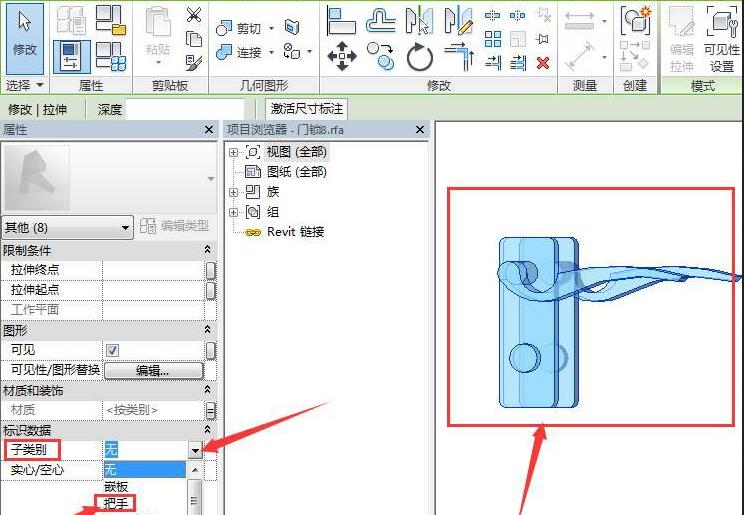Click the Pin tool
This screenshot has width=744, height=515.
pyautogui.click(x=542, y=39)
